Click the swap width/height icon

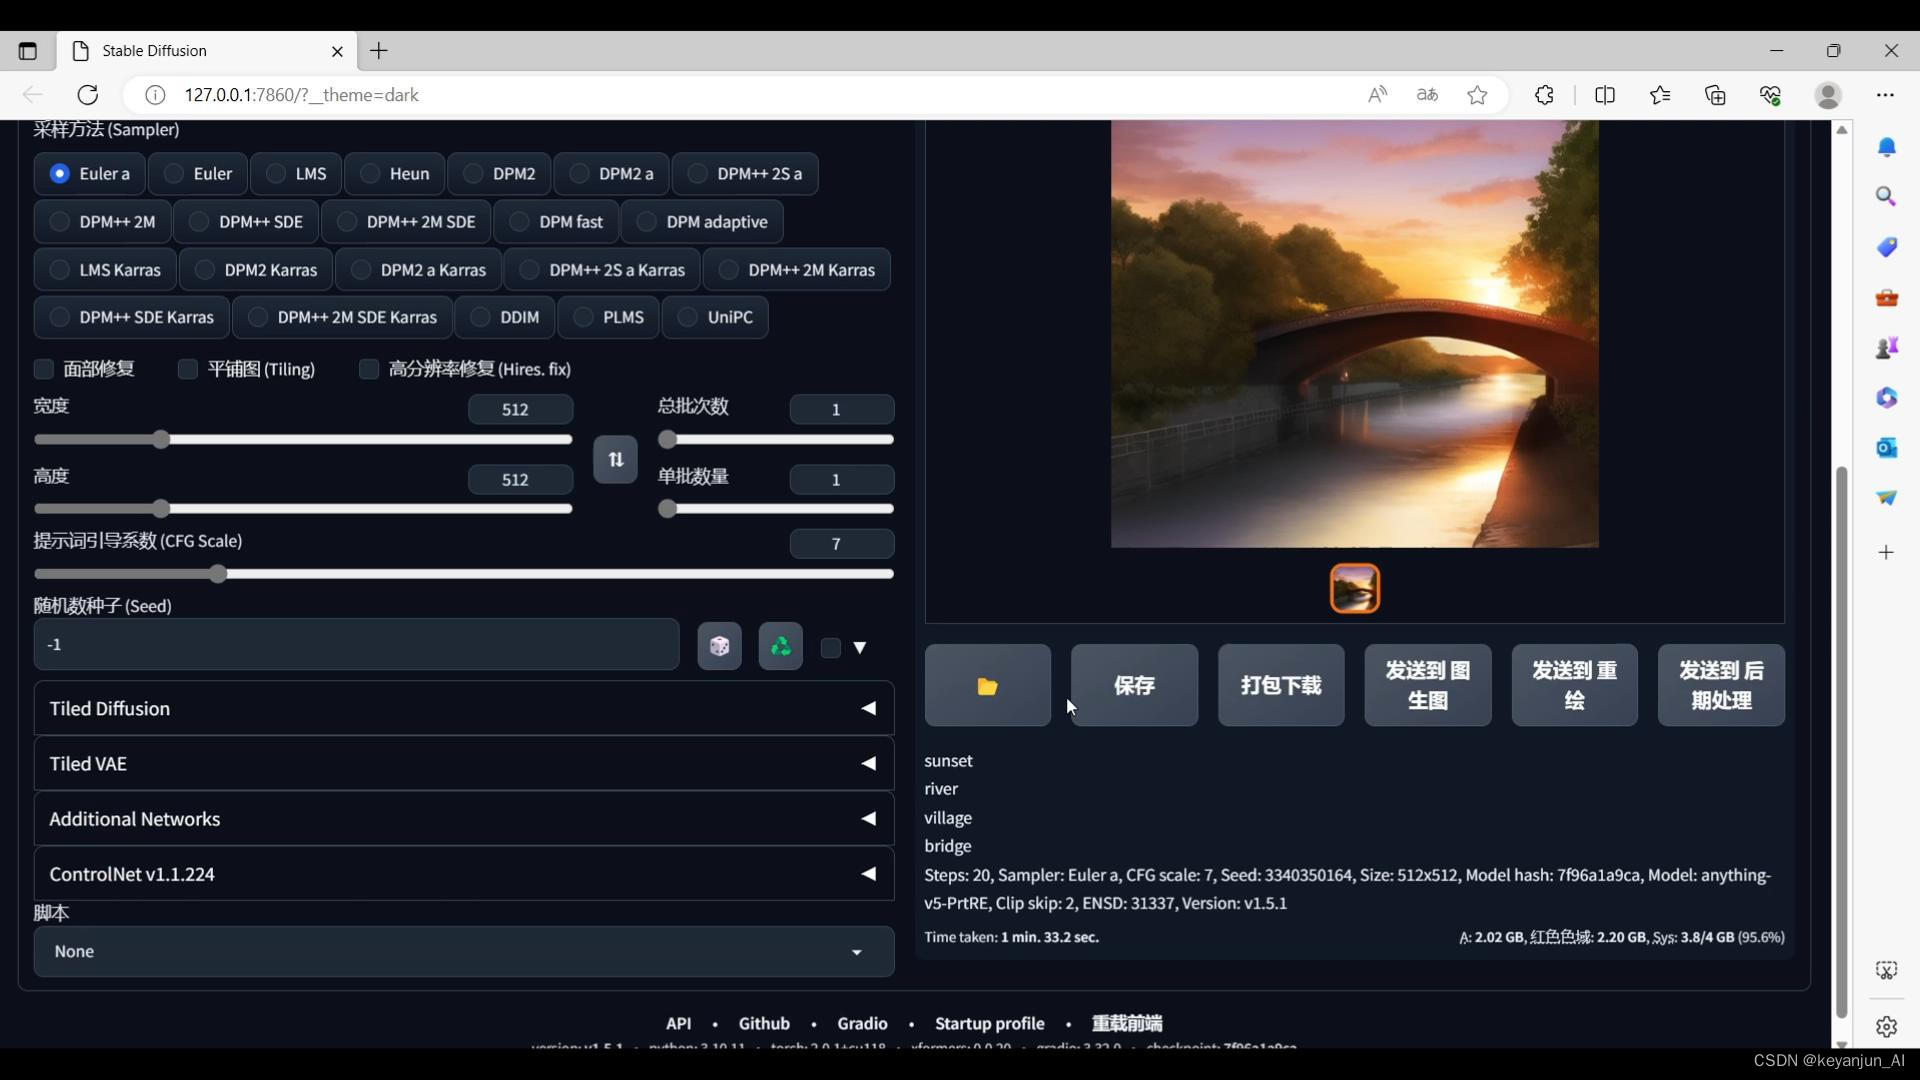pos(615,459)
